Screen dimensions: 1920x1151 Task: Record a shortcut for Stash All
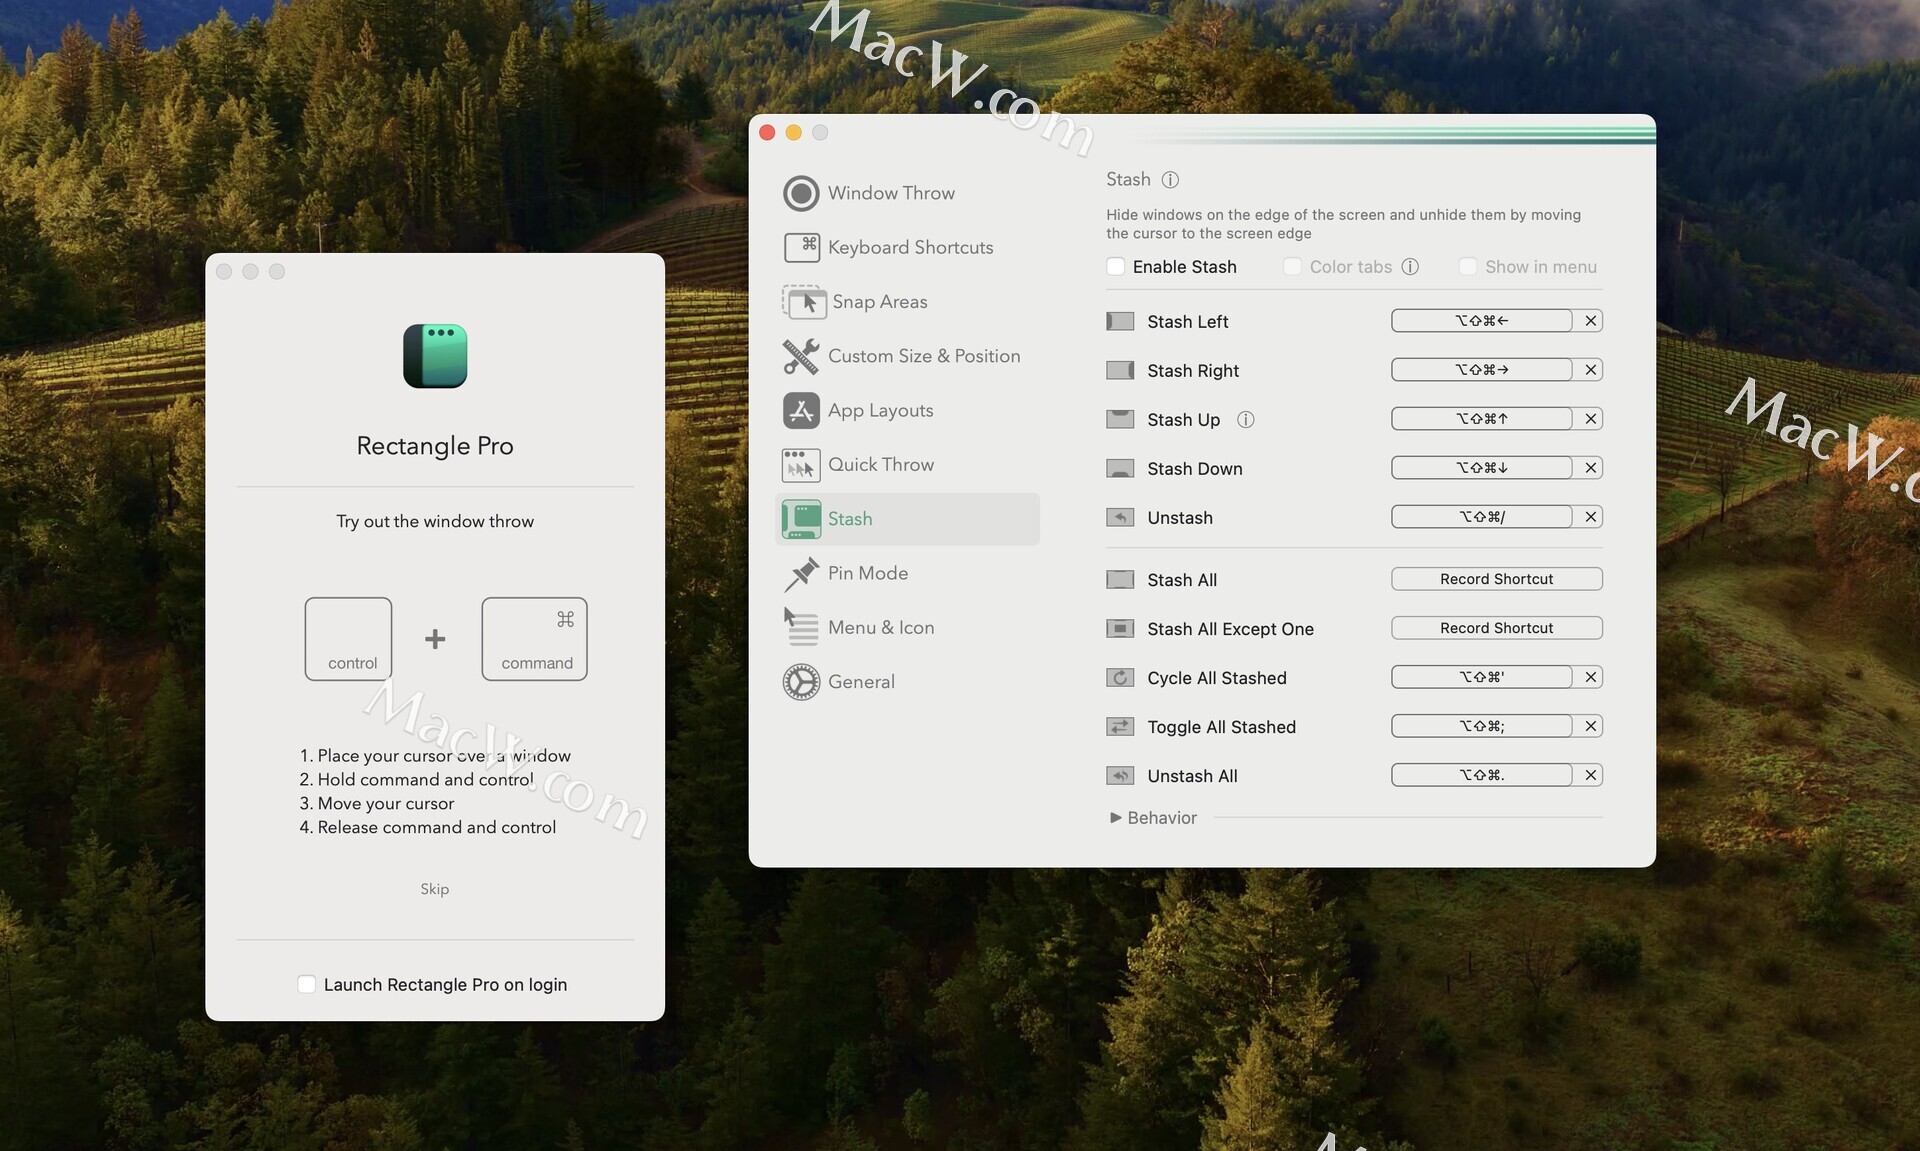pyautogui.click(x=1497, y=579)
